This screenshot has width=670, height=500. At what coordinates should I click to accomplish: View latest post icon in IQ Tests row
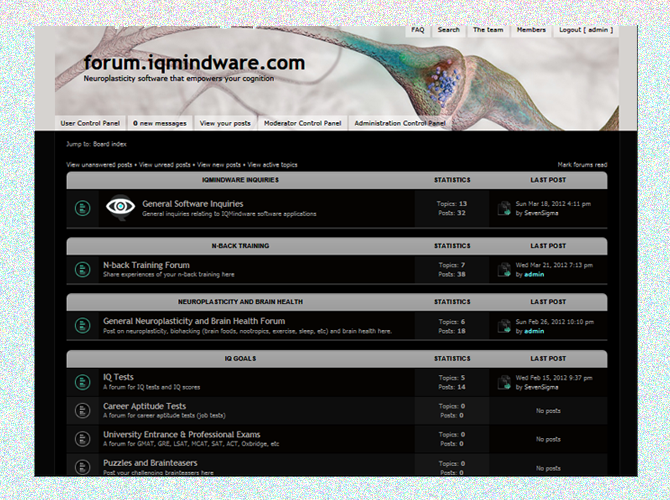click(505, 382)
